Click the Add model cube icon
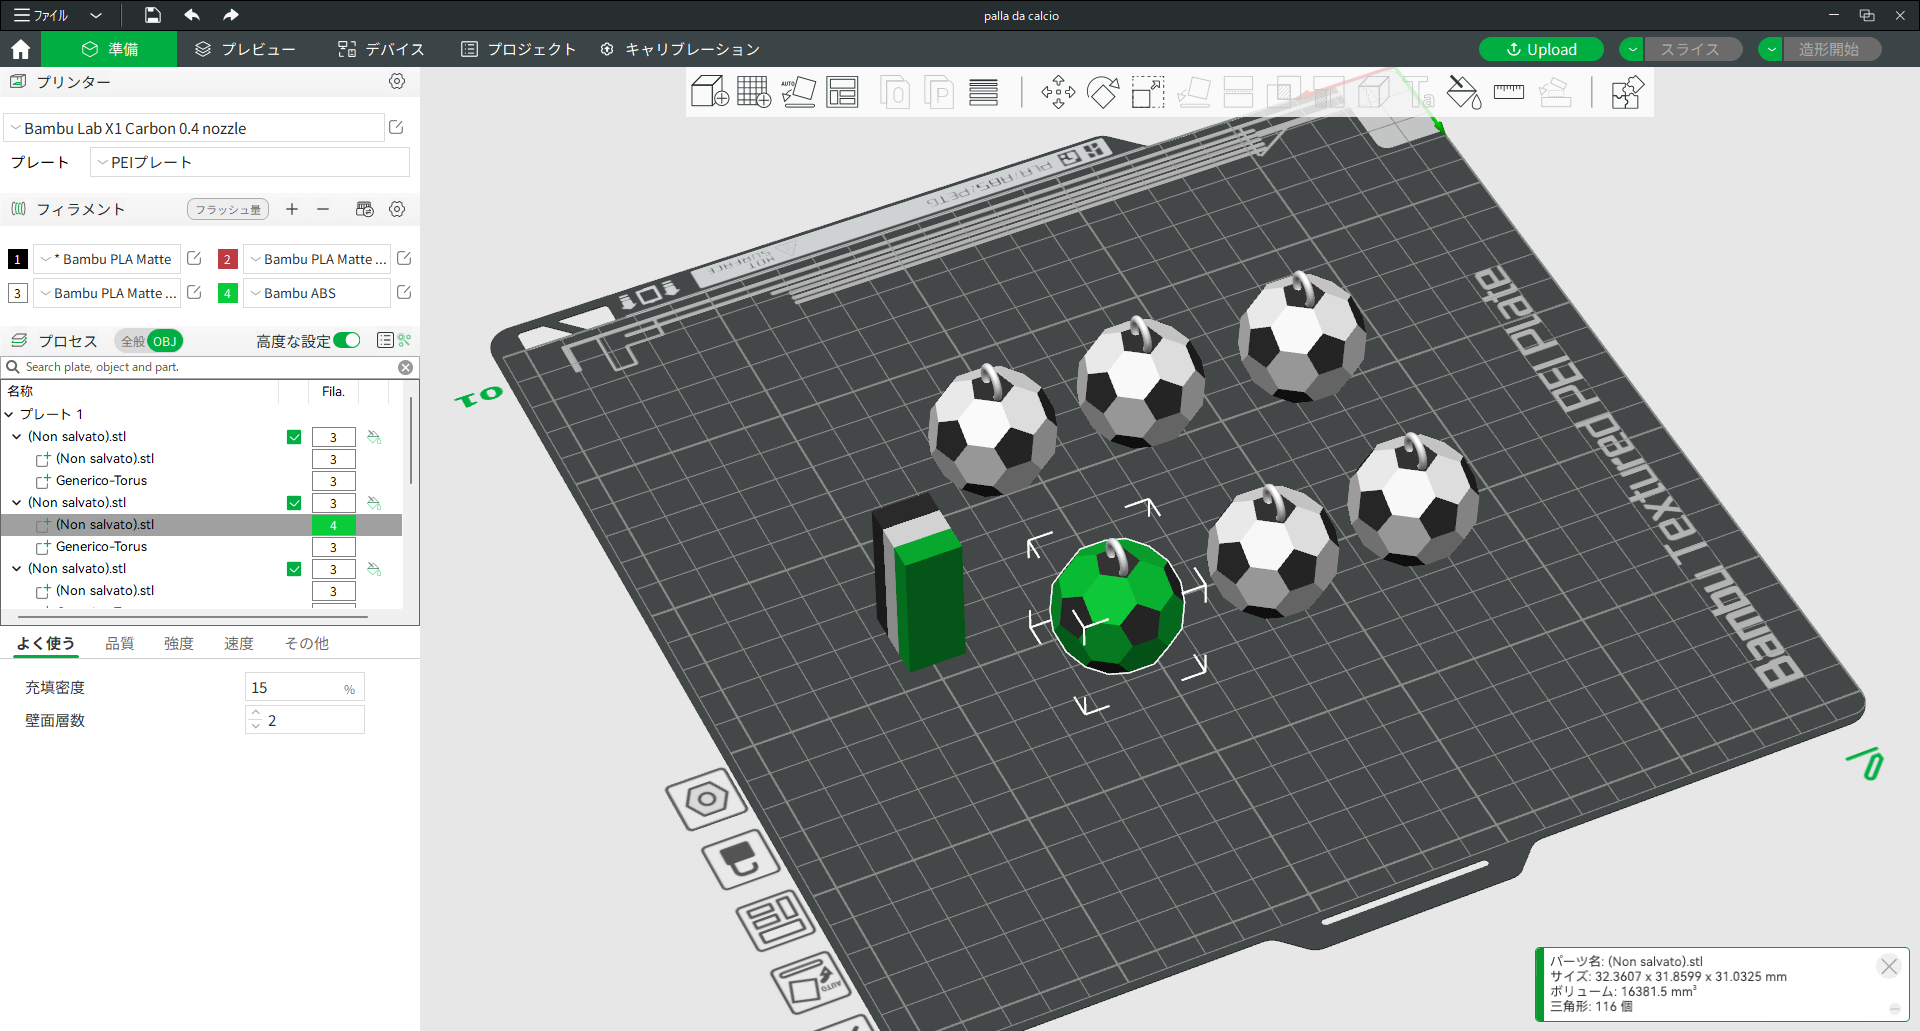Screen dimensions: 1920x1031 pos(710,92)
